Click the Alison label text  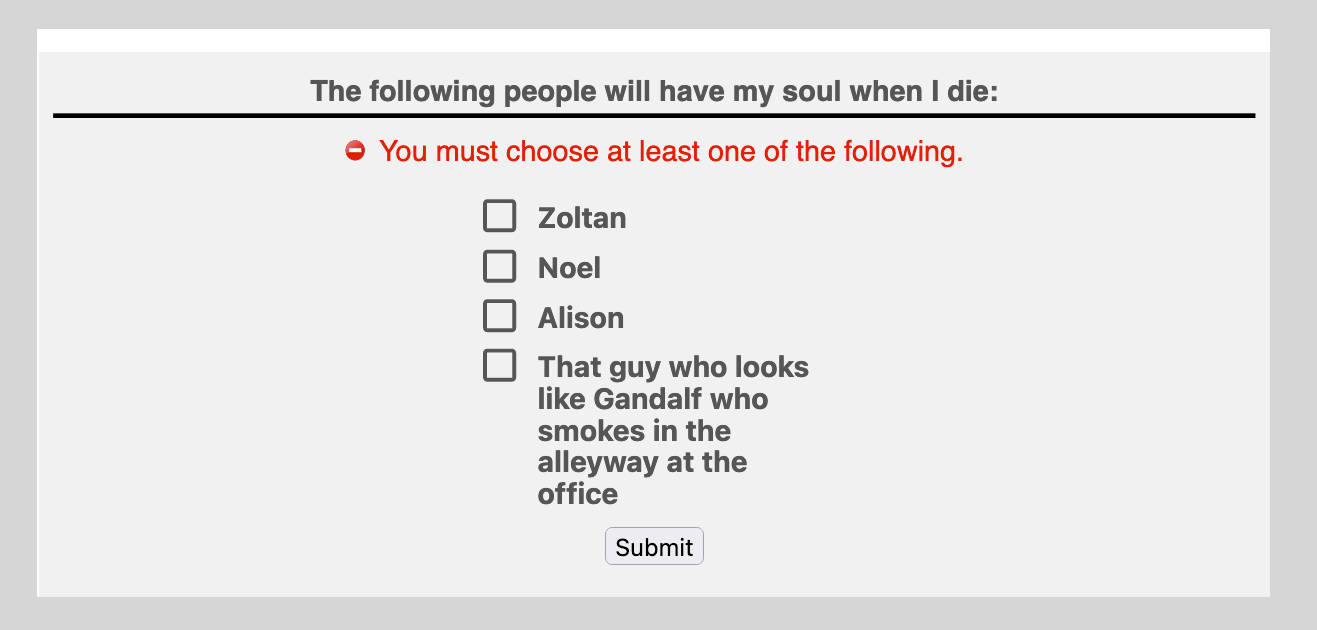(x=581, y=317)
